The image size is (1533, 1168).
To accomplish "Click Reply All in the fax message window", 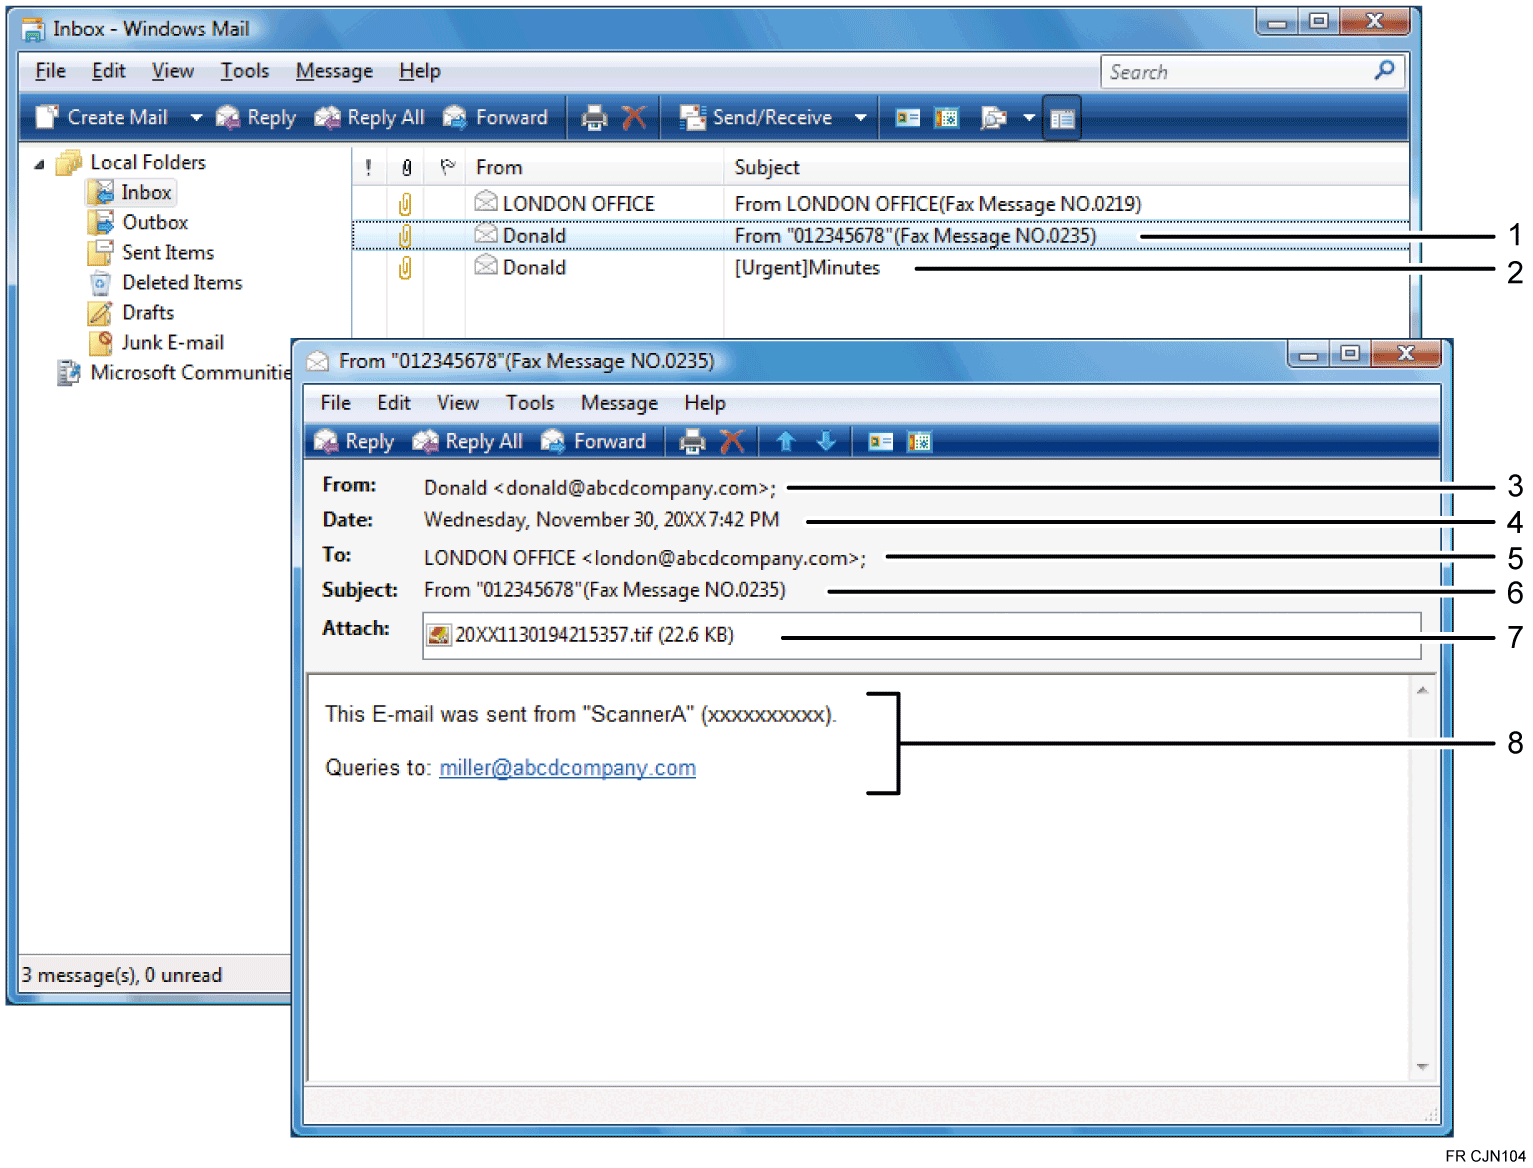I will pos(468,441).
